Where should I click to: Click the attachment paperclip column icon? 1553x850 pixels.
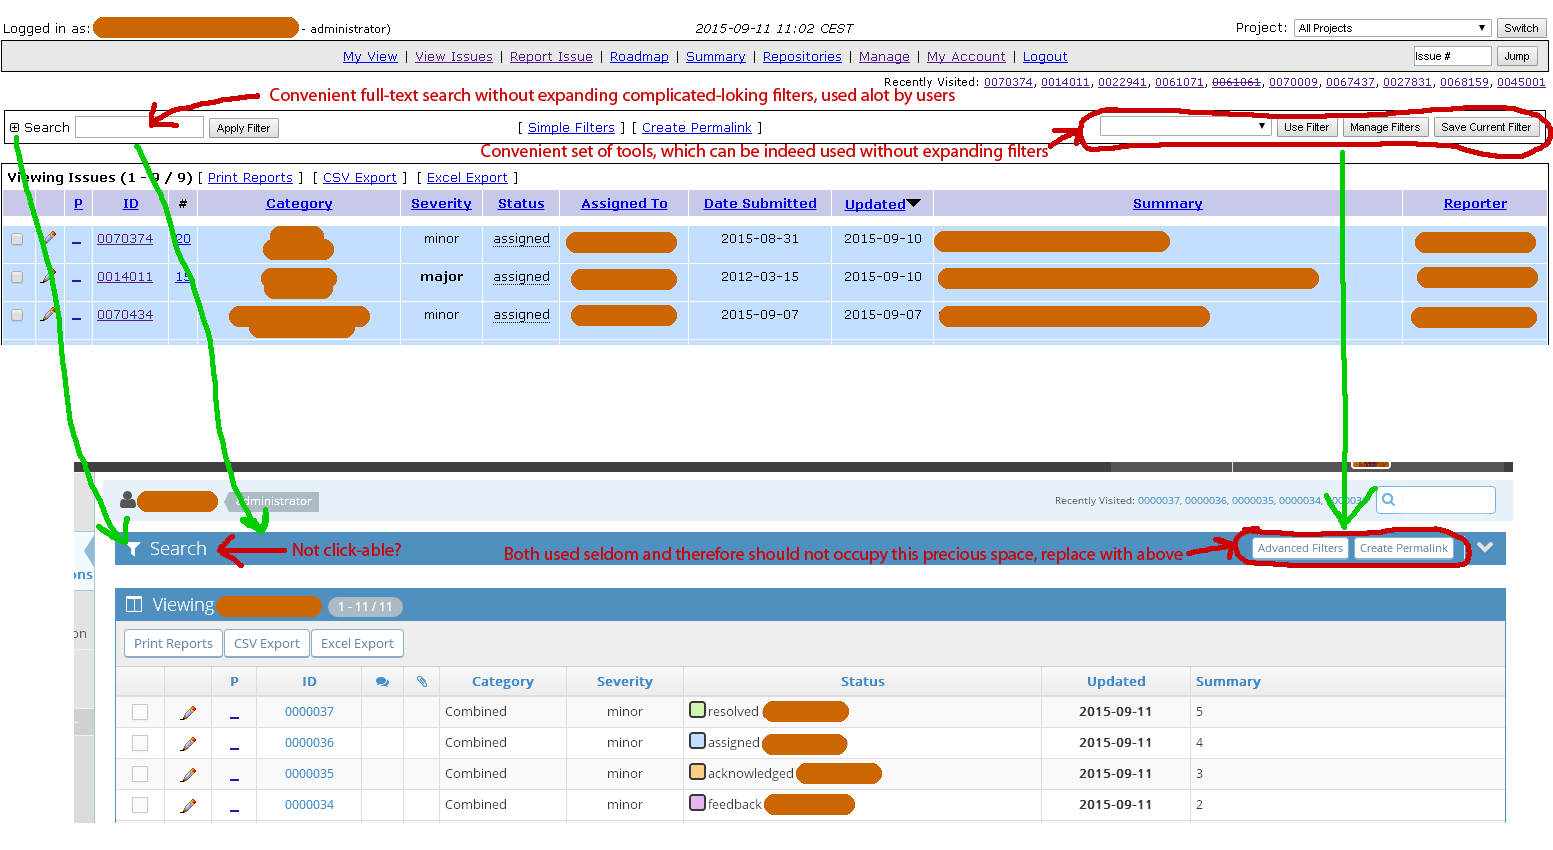point(422,682)
